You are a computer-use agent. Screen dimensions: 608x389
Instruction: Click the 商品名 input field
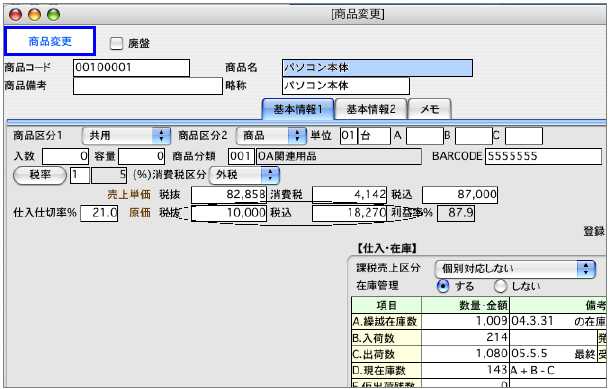[377, 68]
